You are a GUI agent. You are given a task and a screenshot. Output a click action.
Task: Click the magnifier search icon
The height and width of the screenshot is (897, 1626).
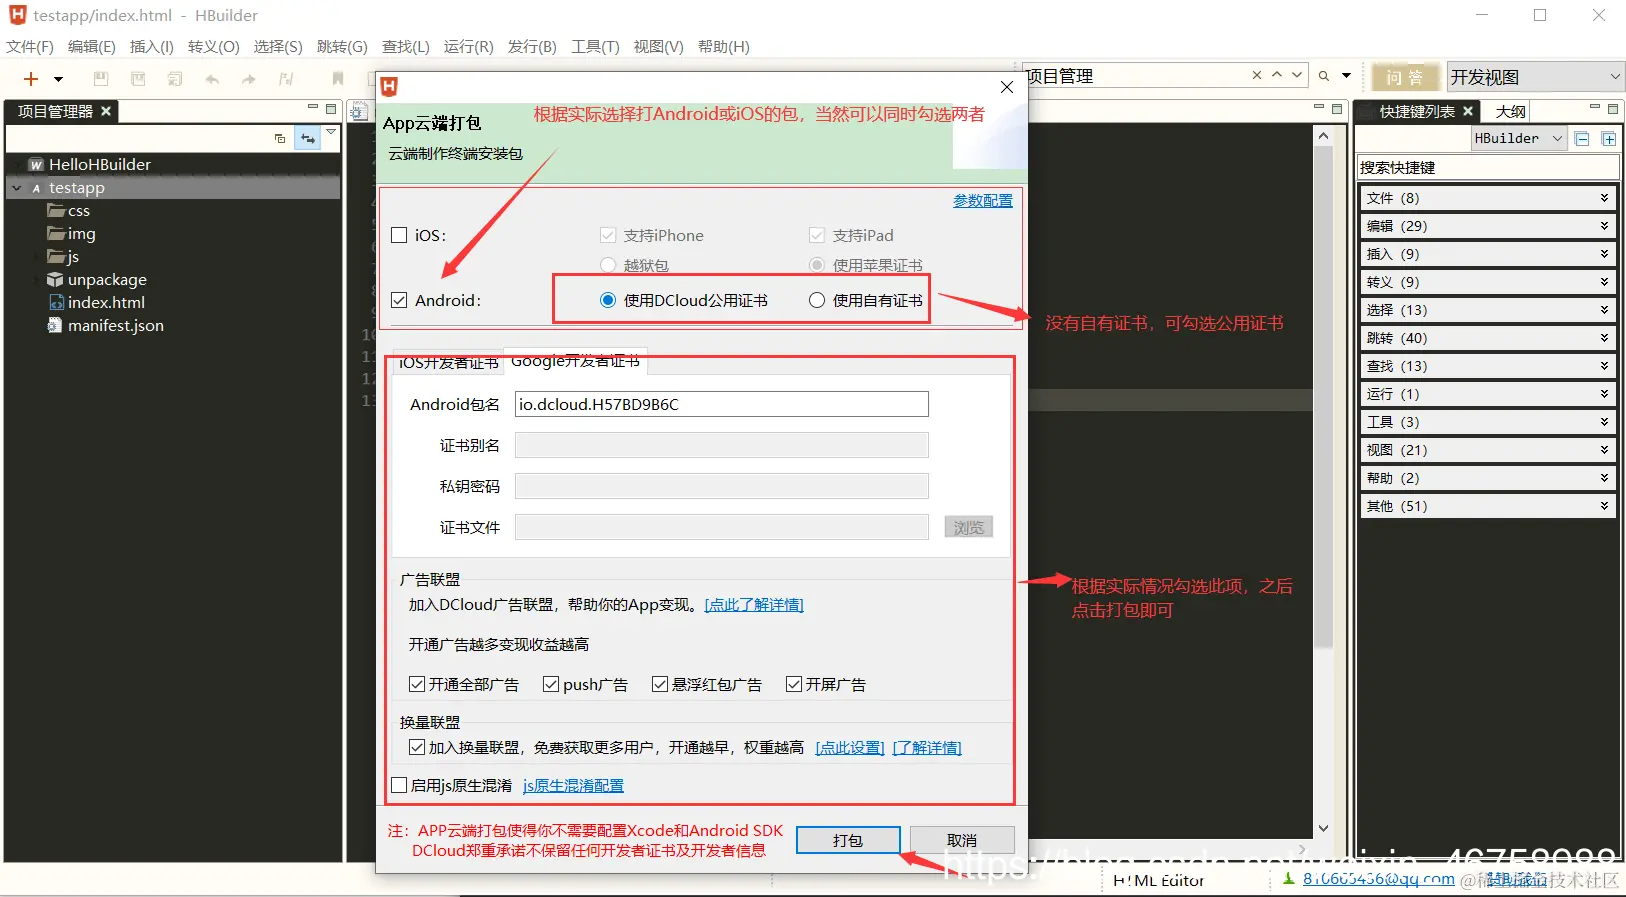pos(1324,76)
